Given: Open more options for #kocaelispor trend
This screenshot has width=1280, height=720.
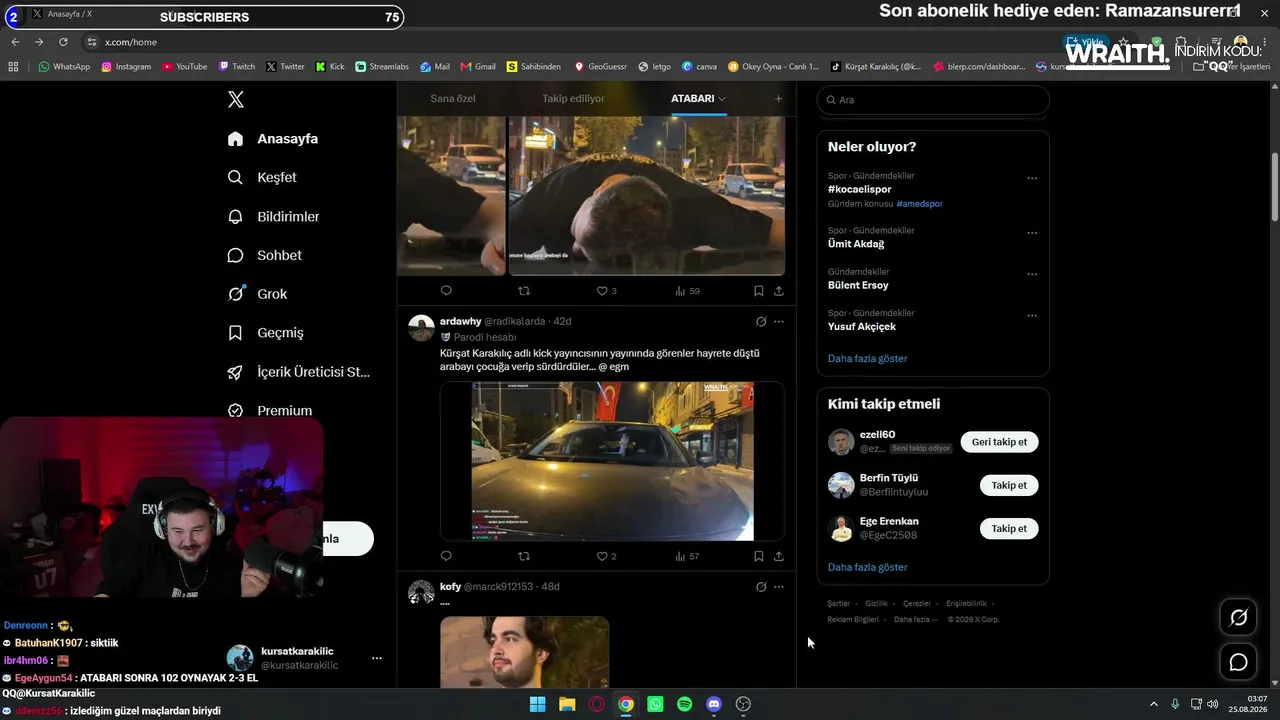Looking at the screenshot, I should (x=1032, y=178).
